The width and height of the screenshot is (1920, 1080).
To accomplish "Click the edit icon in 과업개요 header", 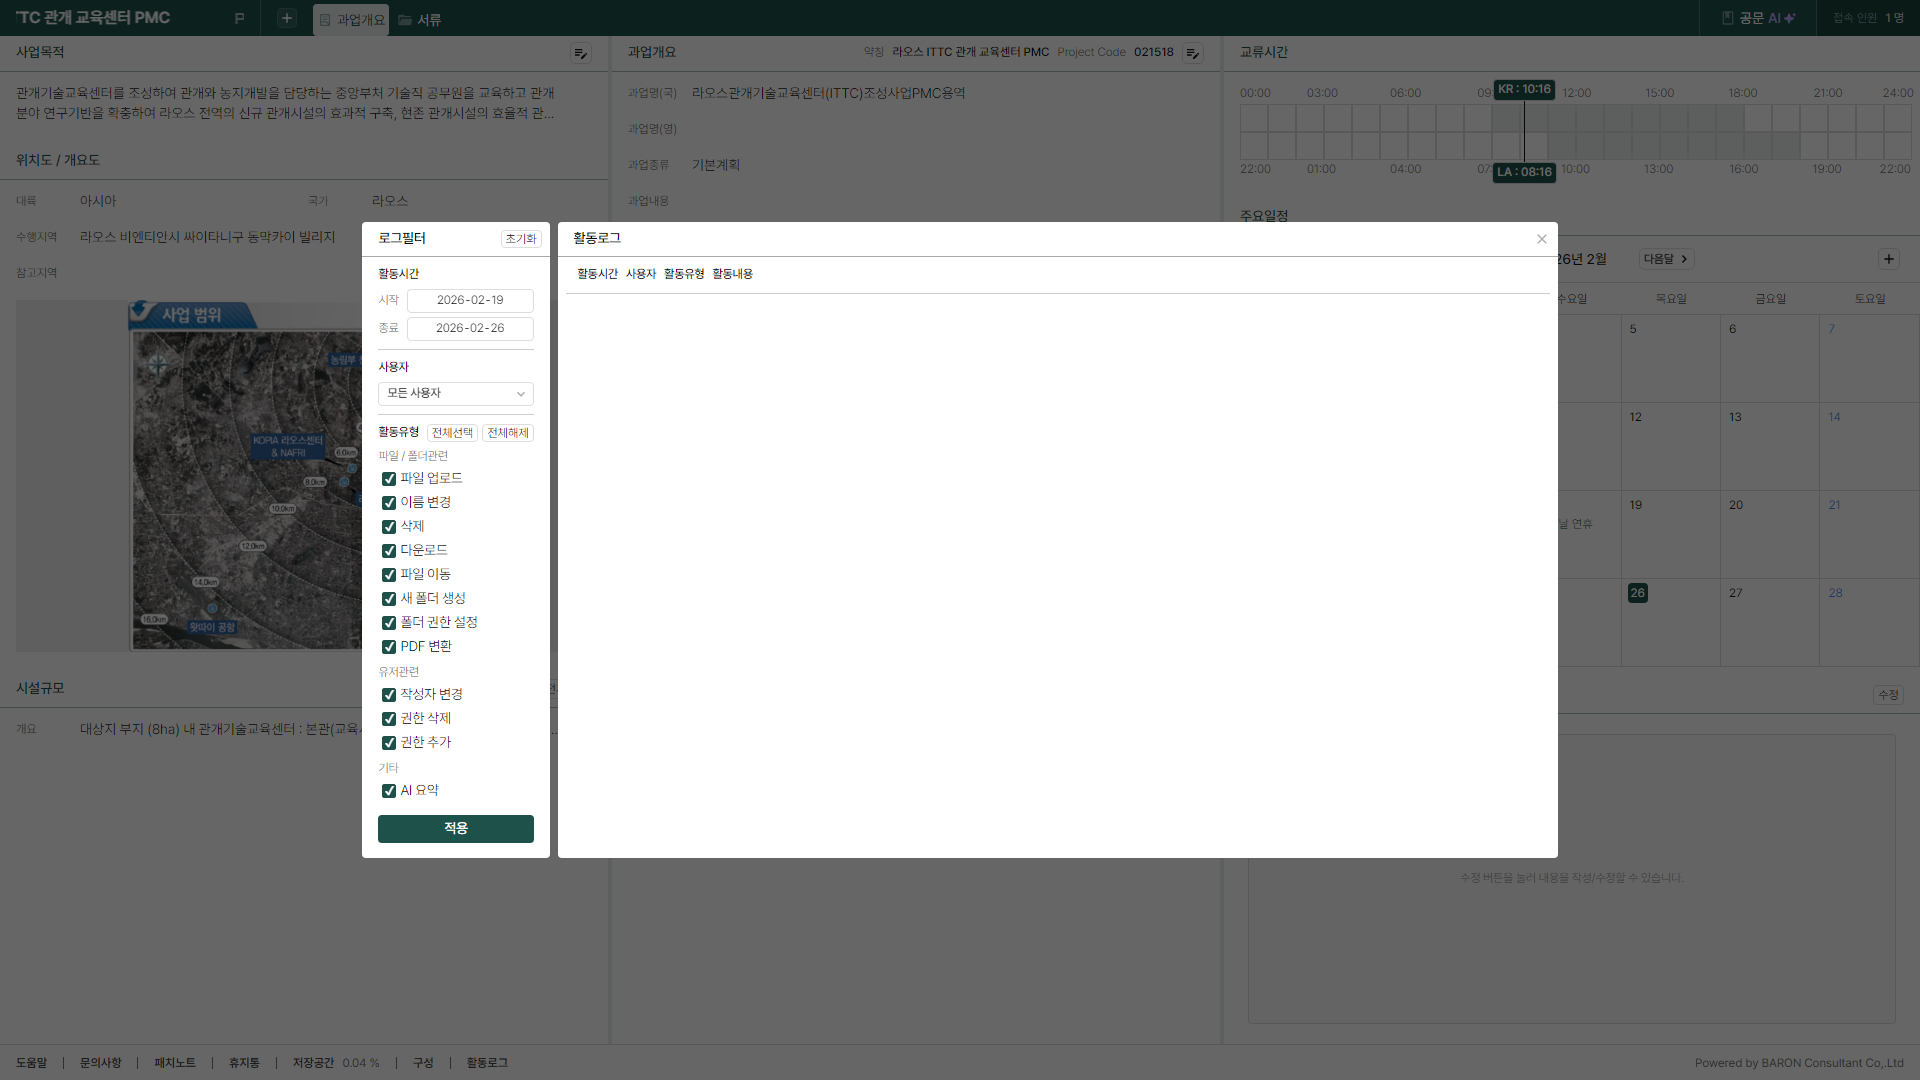I will click(1192, 53).
